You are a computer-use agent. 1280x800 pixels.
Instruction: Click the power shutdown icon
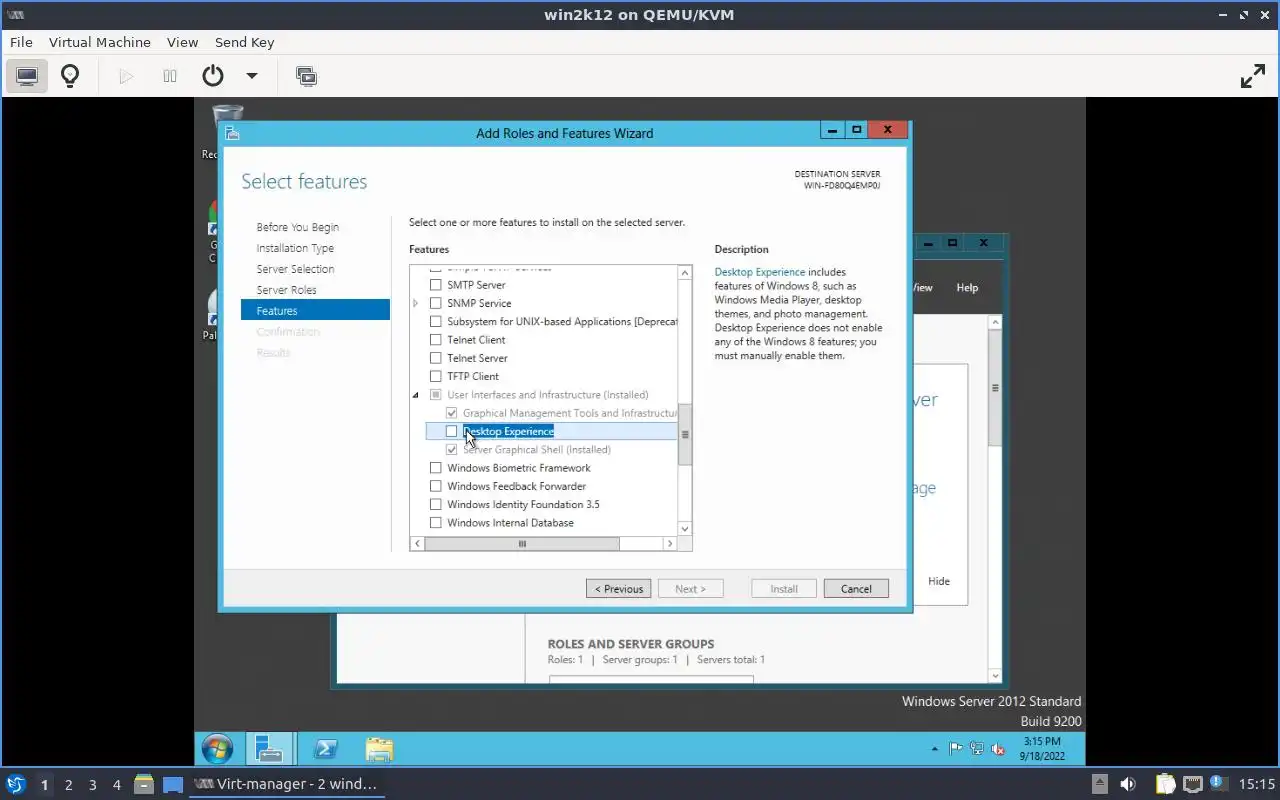pyautogui.click(x=212, y=76)
